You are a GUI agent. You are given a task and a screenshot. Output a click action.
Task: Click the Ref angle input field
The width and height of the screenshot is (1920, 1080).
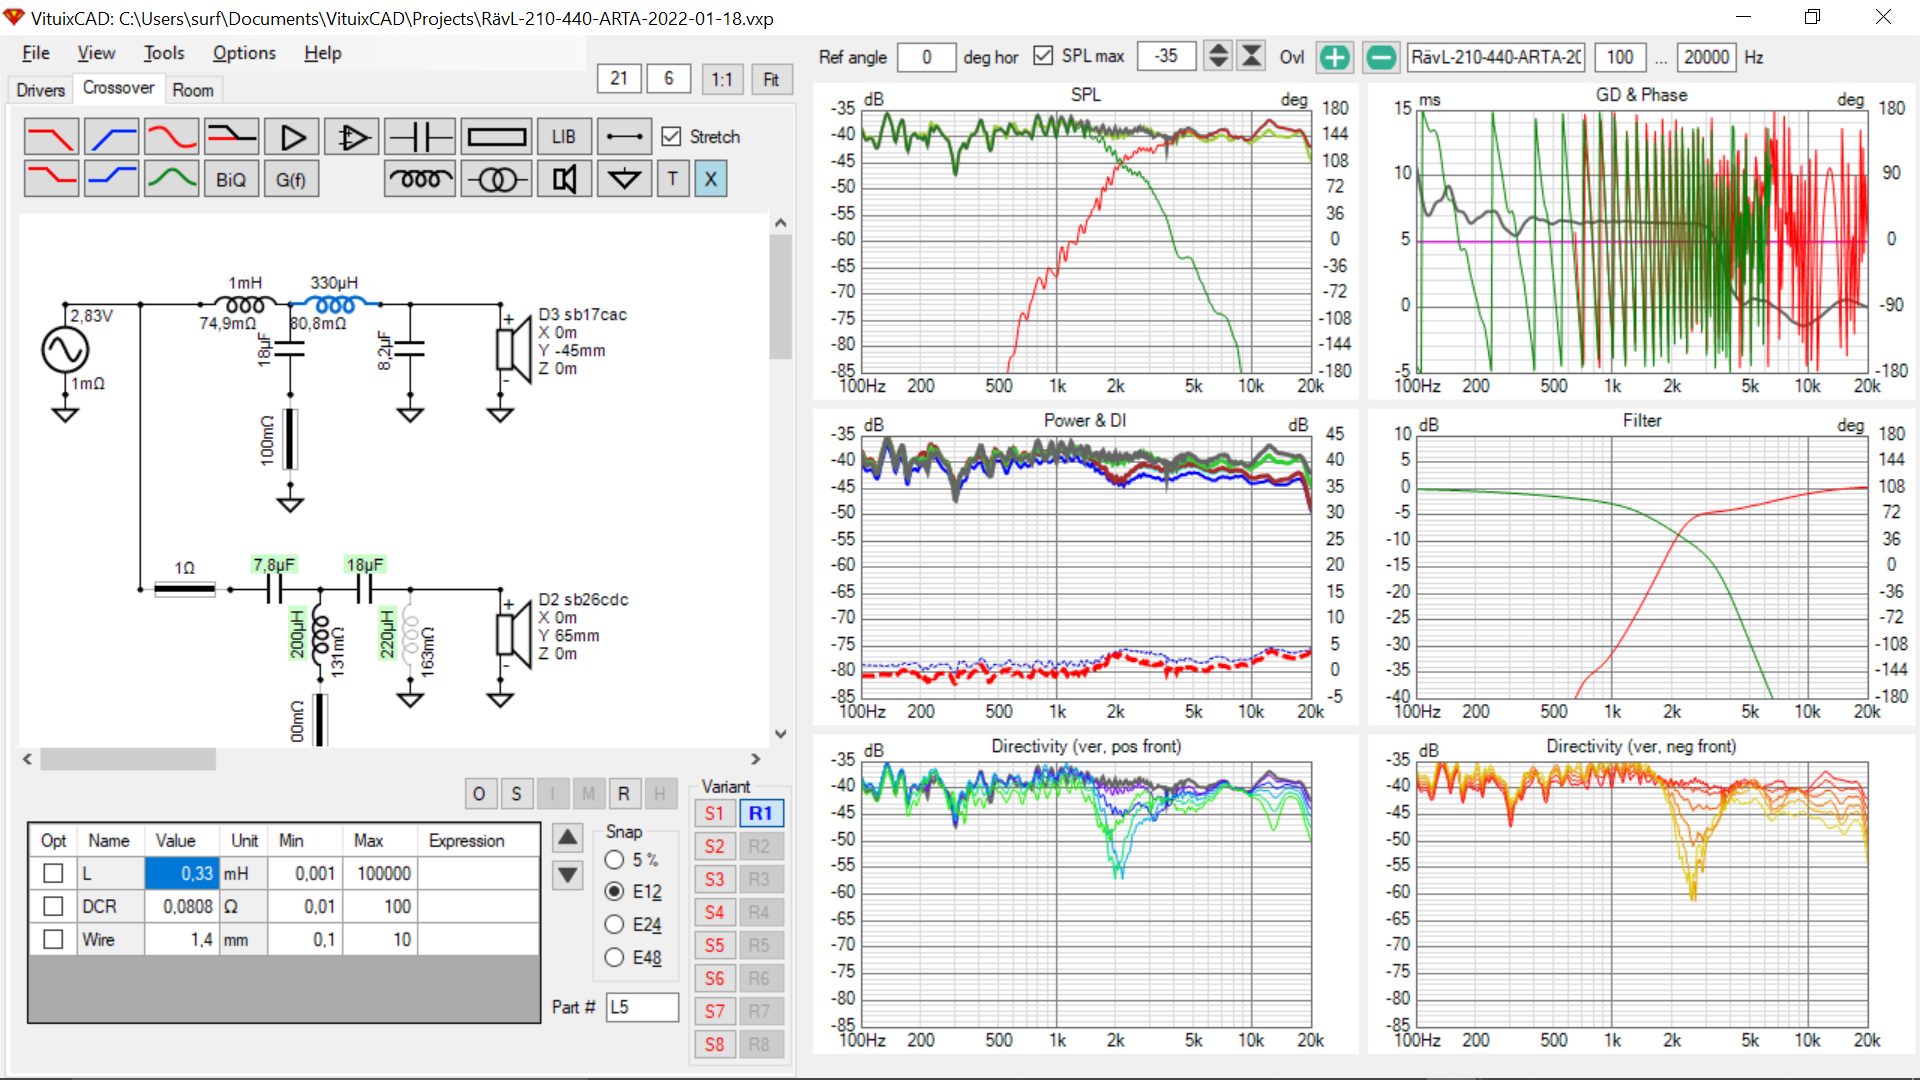(x=927, y=57)
